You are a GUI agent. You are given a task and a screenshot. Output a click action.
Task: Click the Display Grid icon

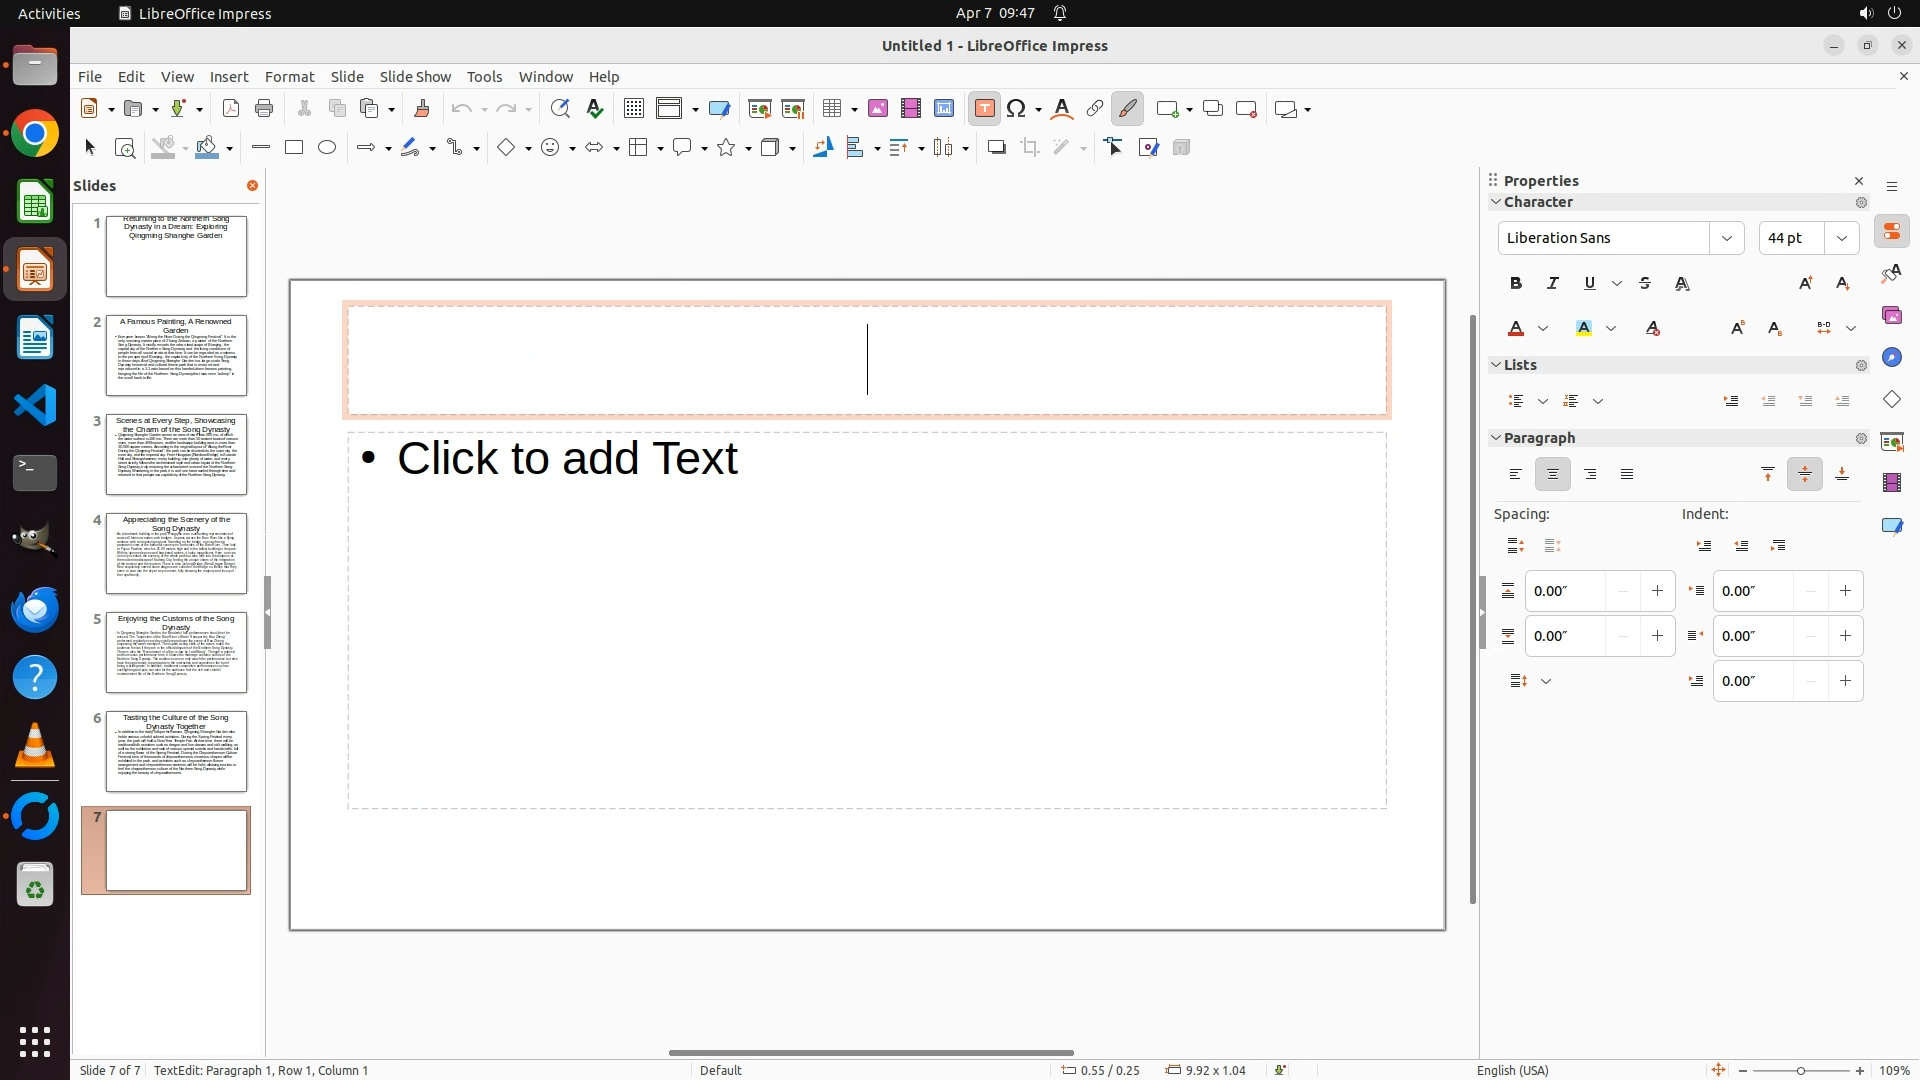[633, 108]
